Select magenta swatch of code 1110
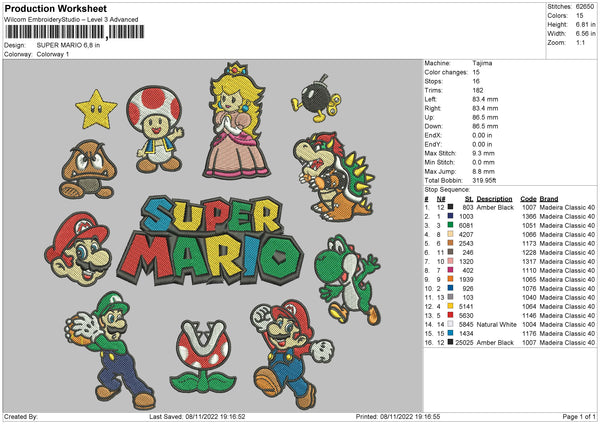Viewport: 600px width, 424px height. coord(450,270)
